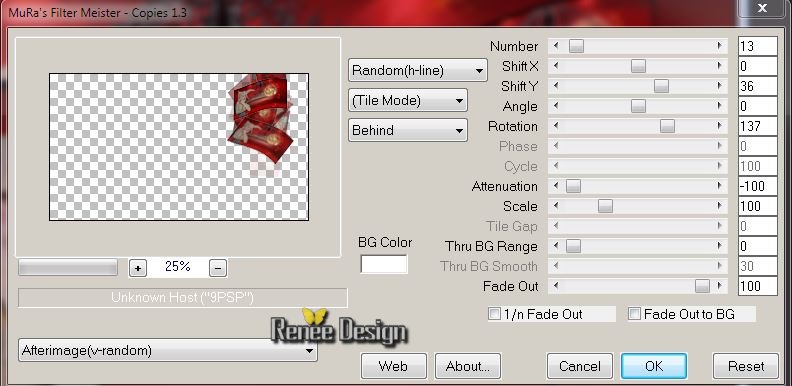Click the Number value input field

757,46
